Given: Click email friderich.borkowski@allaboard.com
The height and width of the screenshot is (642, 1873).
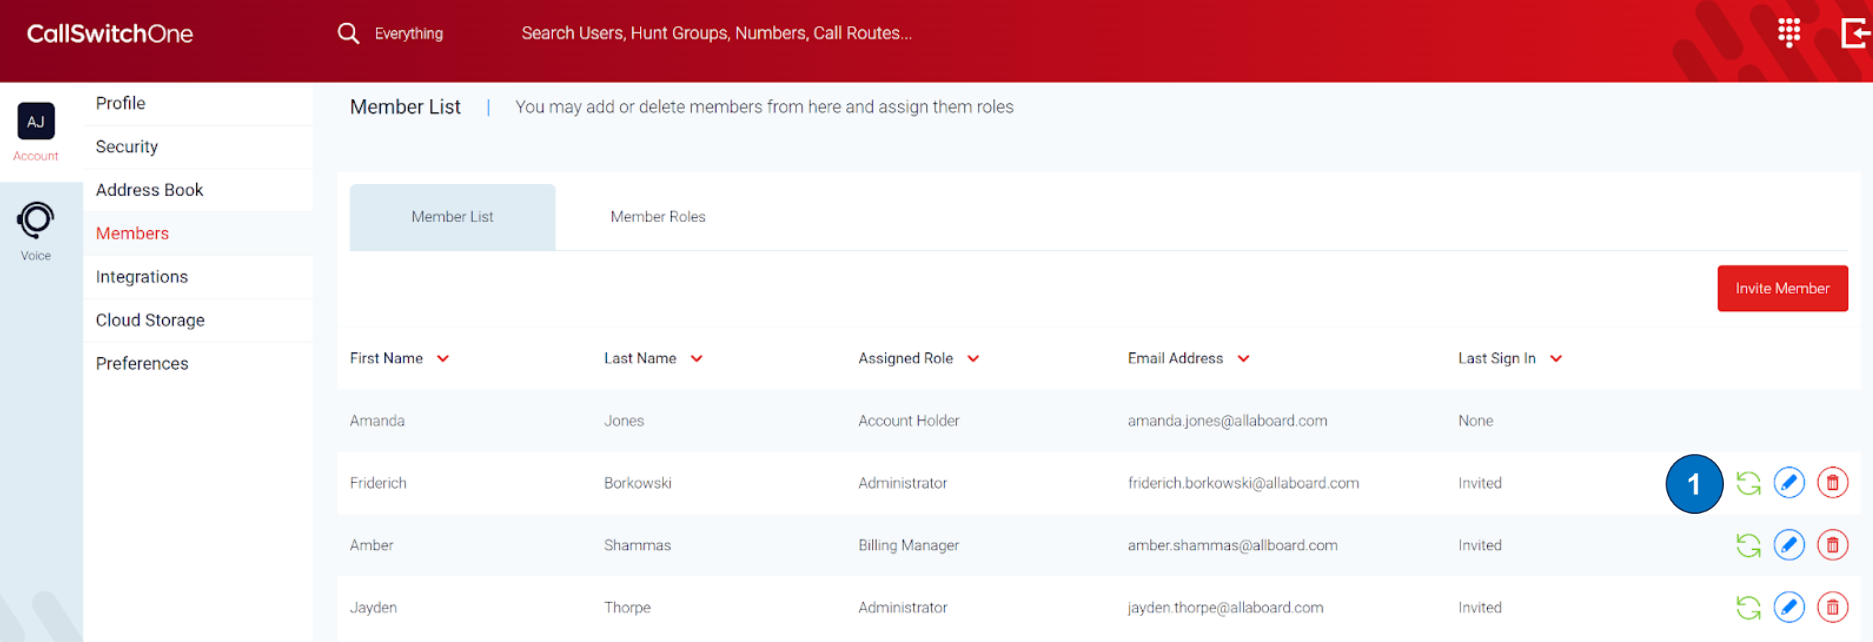Looking at the screenshot, I should click(1243, 483).
